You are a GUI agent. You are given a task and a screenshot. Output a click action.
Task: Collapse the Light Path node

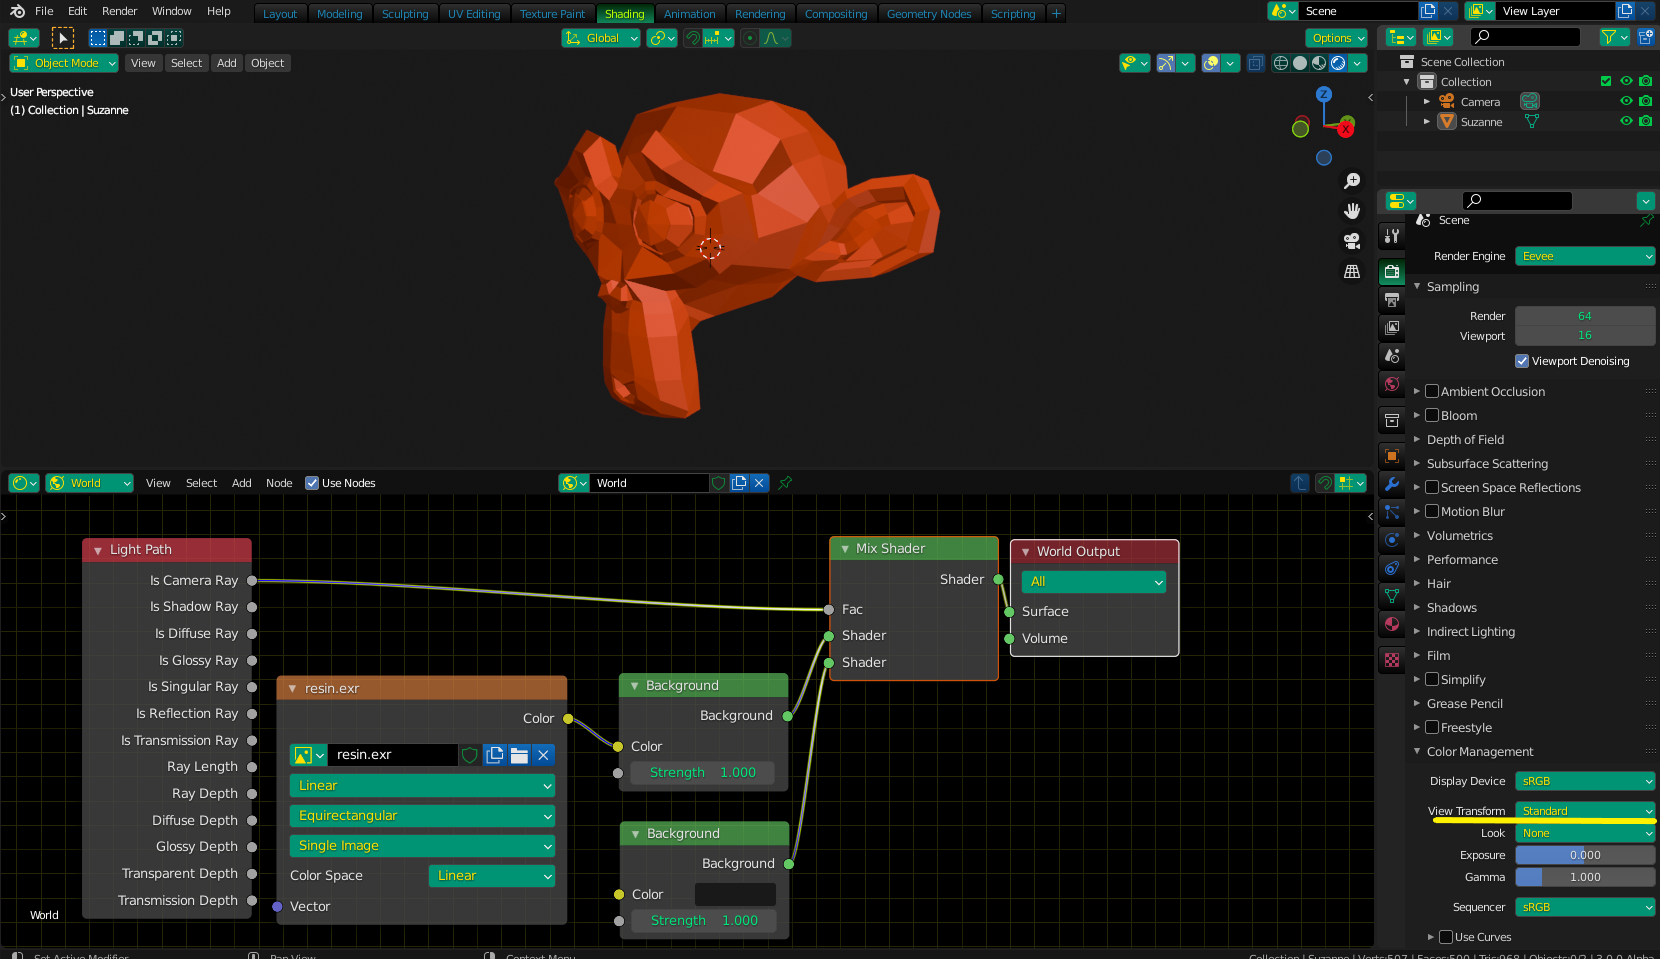tap(98, 550)
